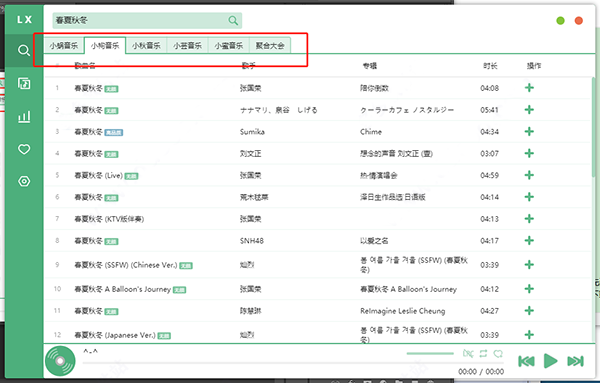
Task: Click the LX logo
Action: [24, 20]
